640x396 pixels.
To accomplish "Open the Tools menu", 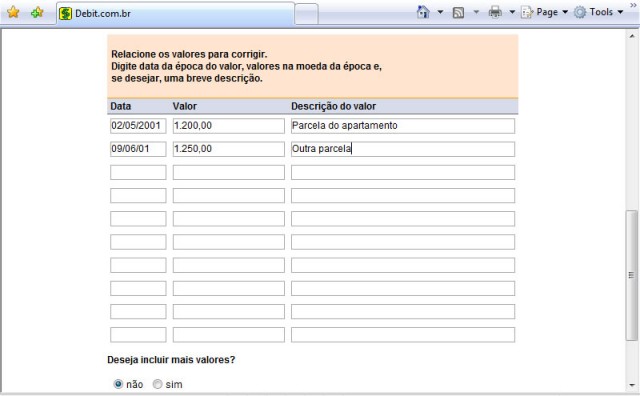I will (598, 12).
